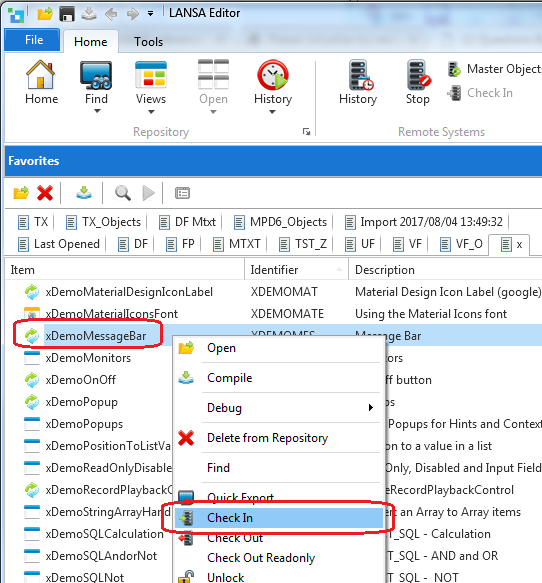Sort by the Identifier column header
The width and height of the screenshot is (542, 583).
click(x=296, y=270)
